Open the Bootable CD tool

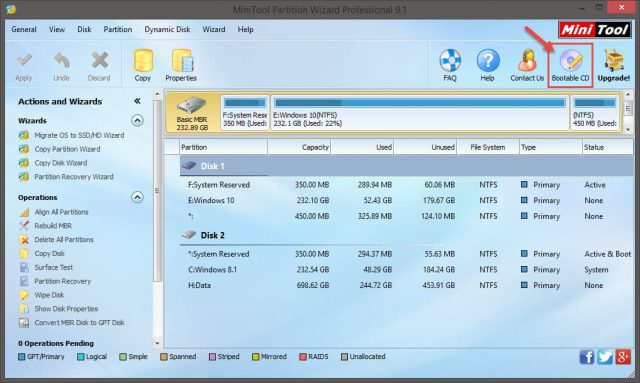pyautogui.click(x=570, y=65)
